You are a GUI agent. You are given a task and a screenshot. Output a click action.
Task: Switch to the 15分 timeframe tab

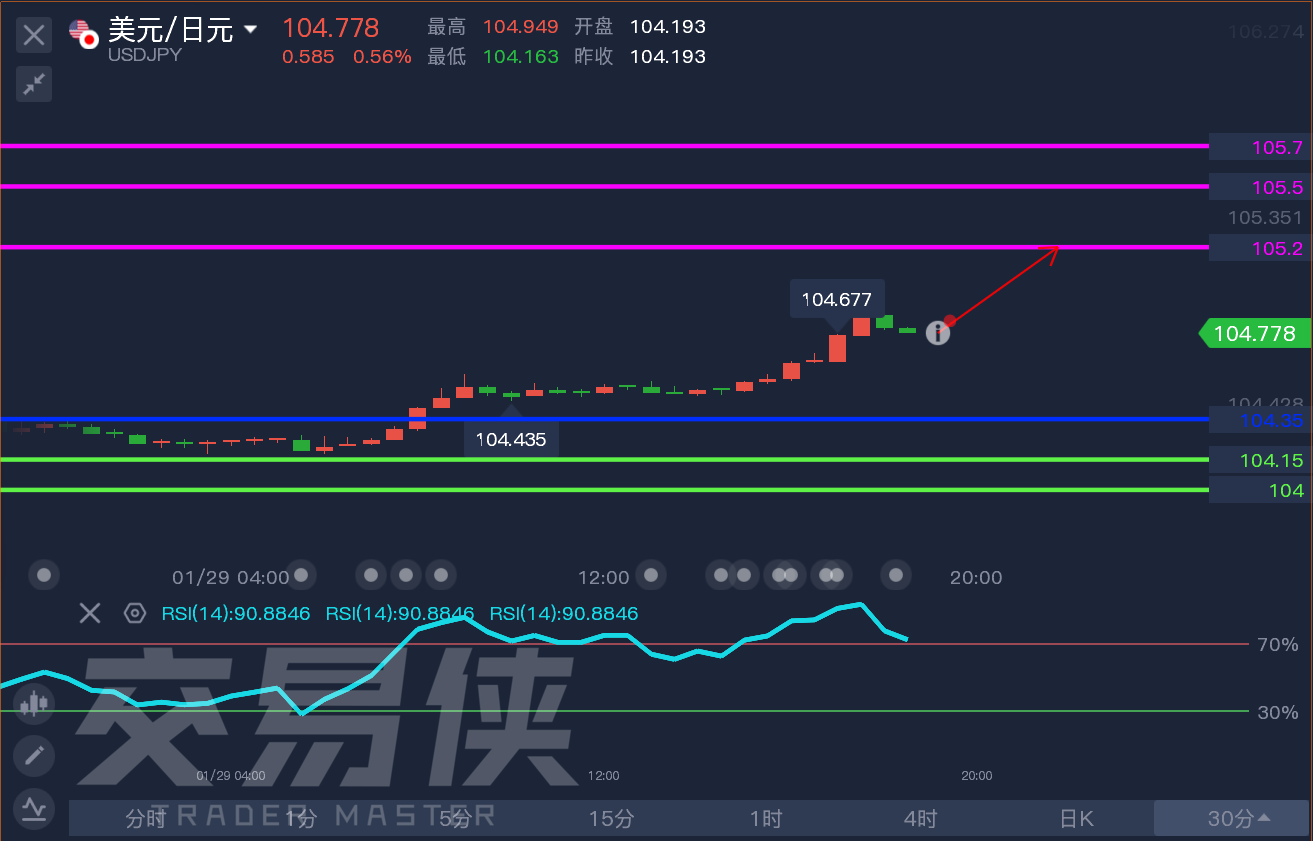pos(611,819)
